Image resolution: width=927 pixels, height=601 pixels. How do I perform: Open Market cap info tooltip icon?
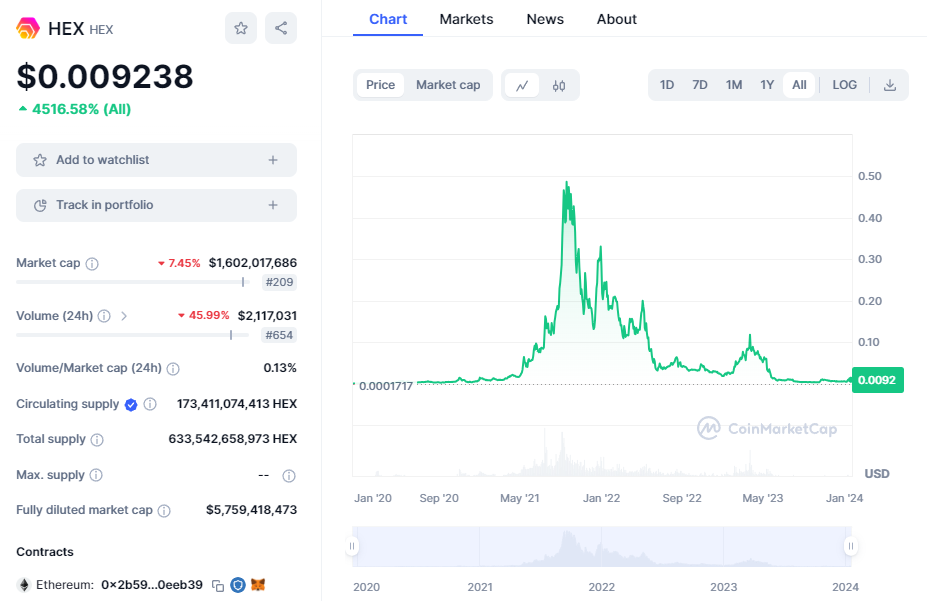[x=92, y=264]
